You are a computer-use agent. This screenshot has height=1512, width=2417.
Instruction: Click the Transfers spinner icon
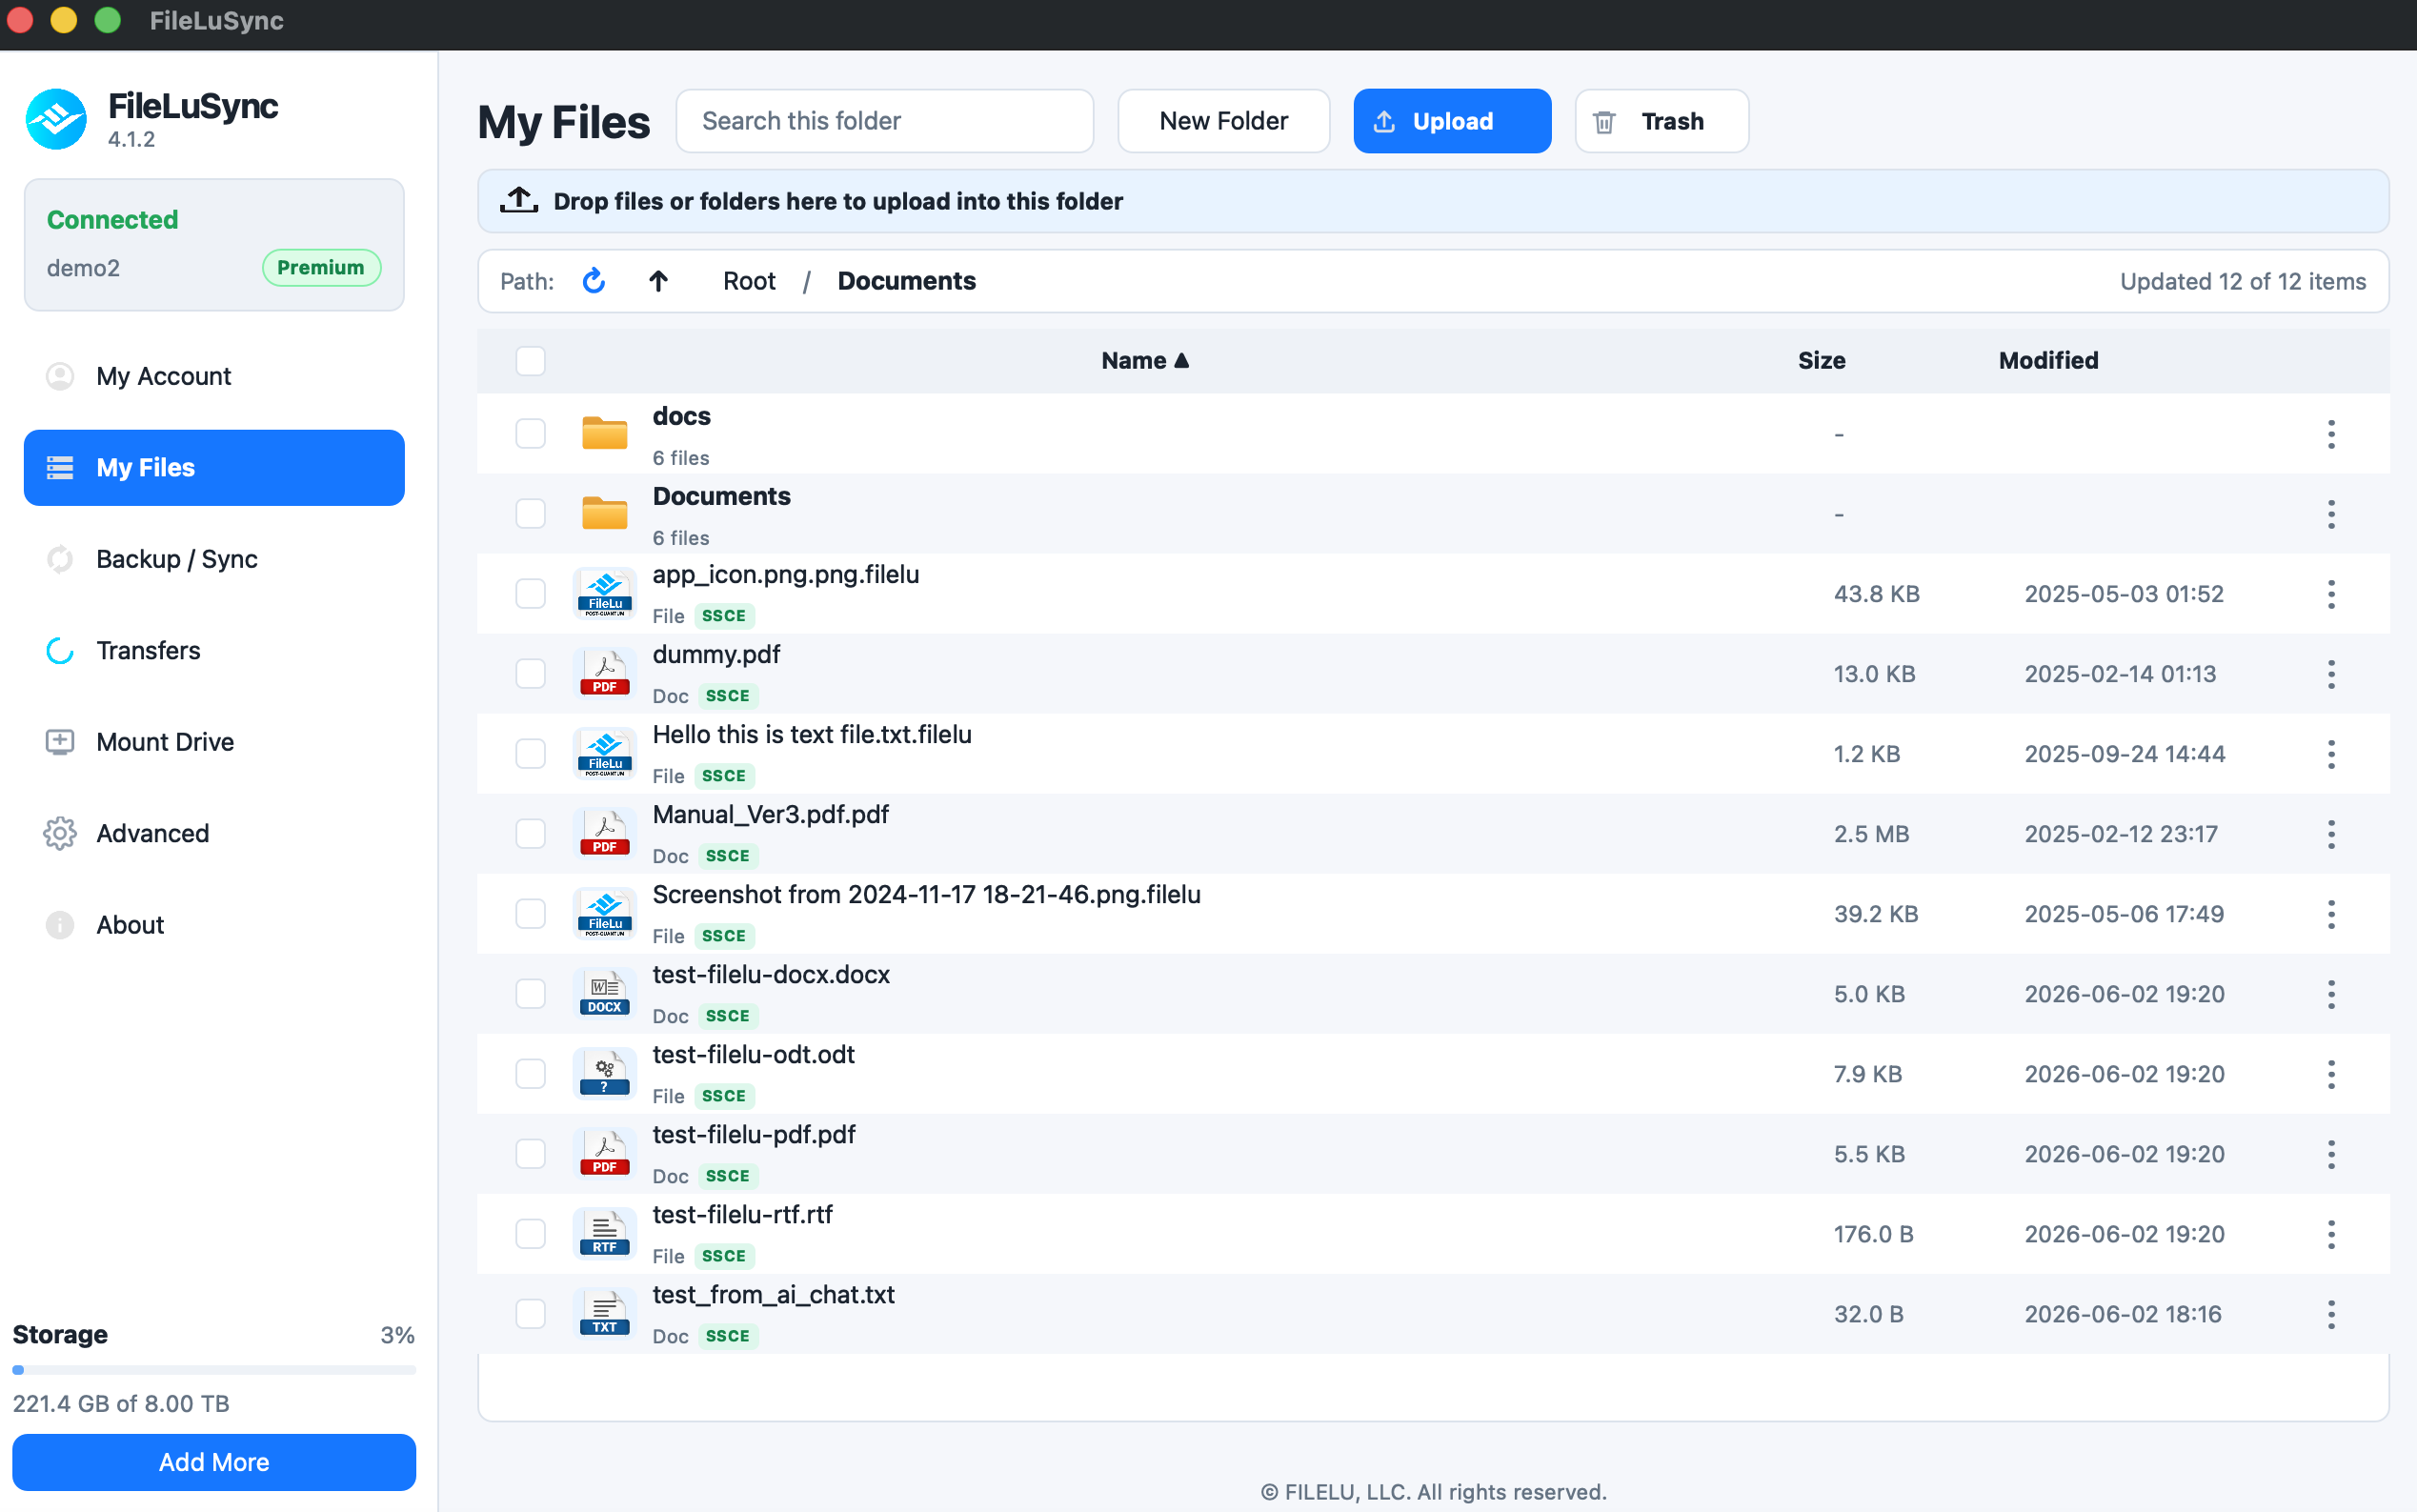pos(60,651)
